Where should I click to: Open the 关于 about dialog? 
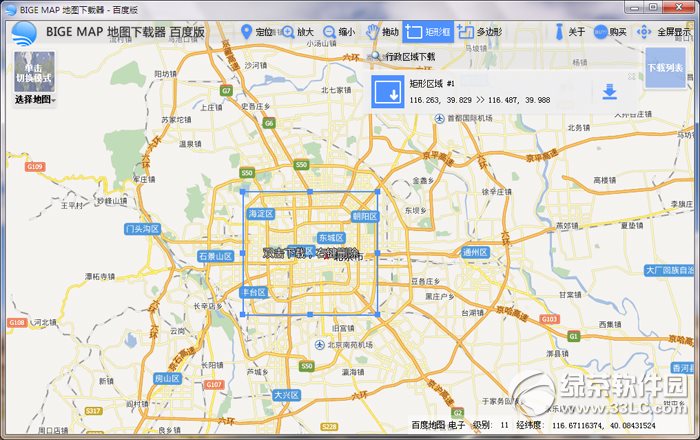tap(570, 32)
